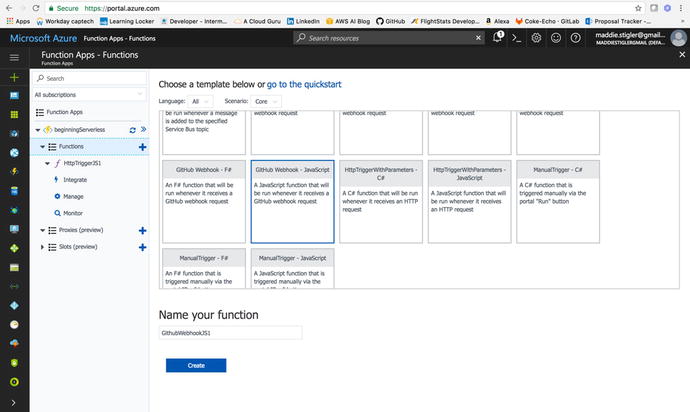The width and height of the screenshot is (690, 412).
Task: Open portal settings gear icon
Action: (536, 37)
